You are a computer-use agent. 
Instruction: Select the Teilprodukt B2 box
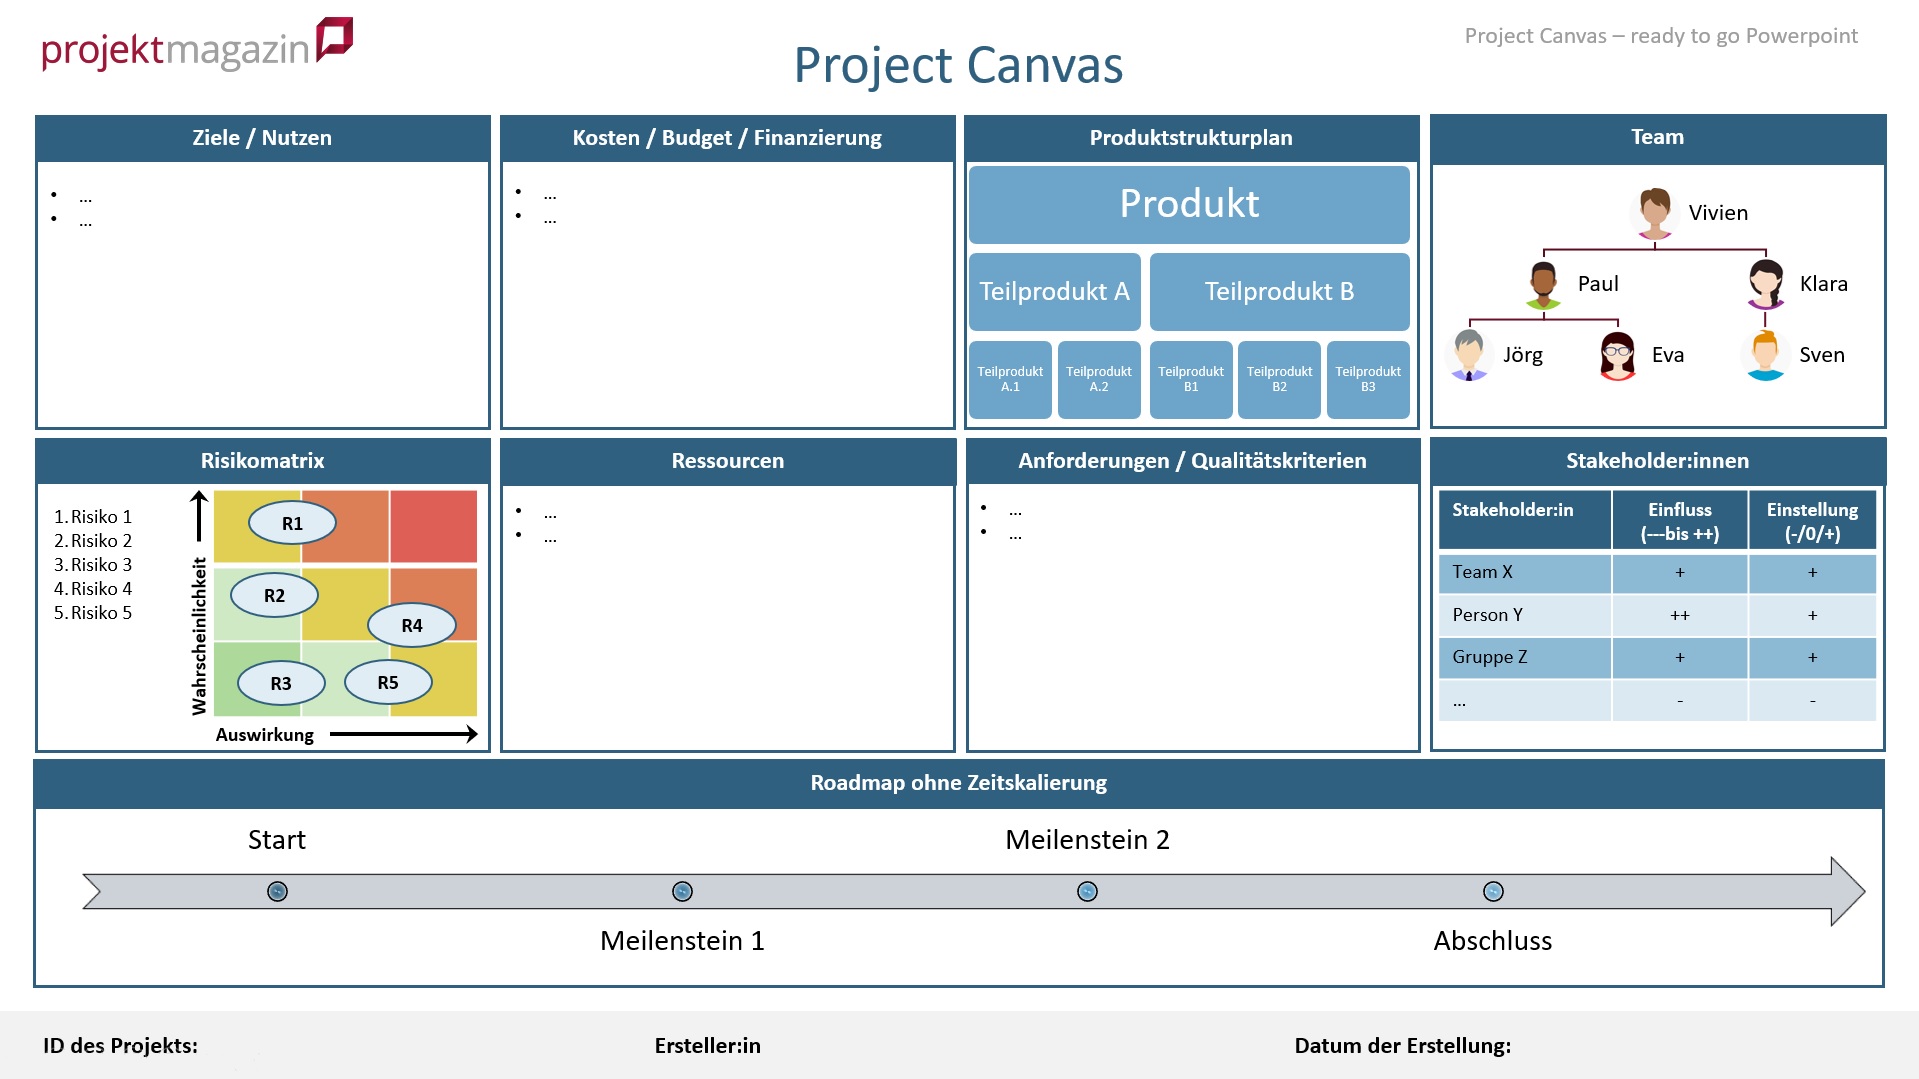tap(1279, 379)
